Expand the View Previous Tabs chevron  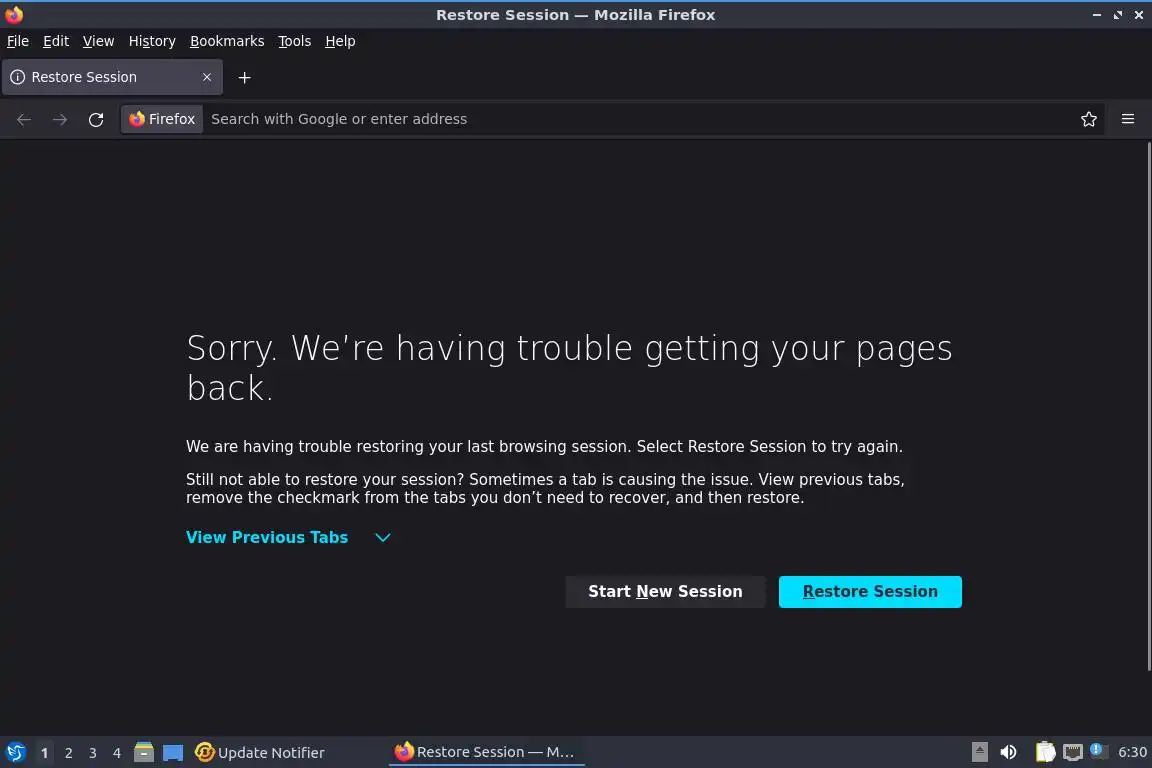(383, 537)
